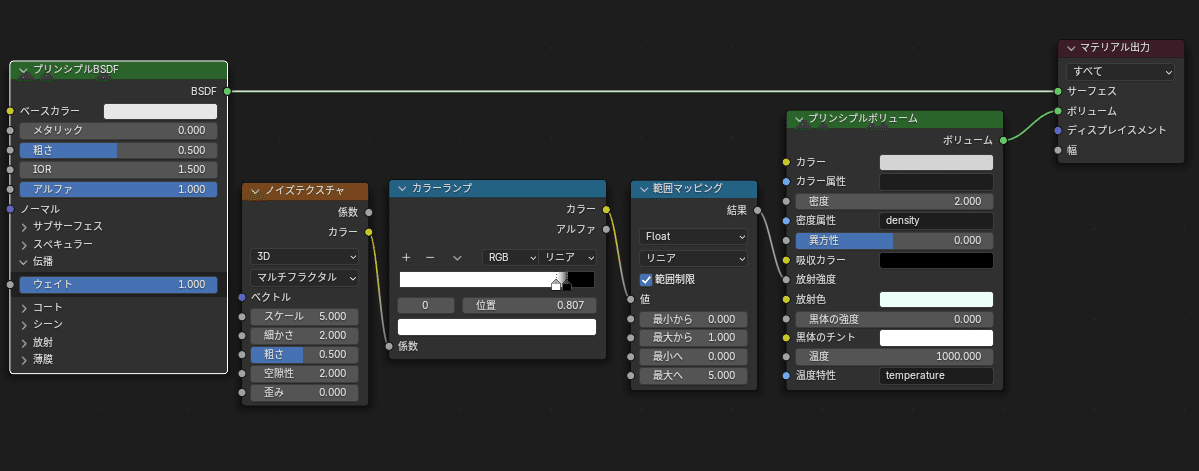Expand the 放射 panel in BSDF
The width and height of the screenshot is (1199, 471).
[x=24, y=342]
